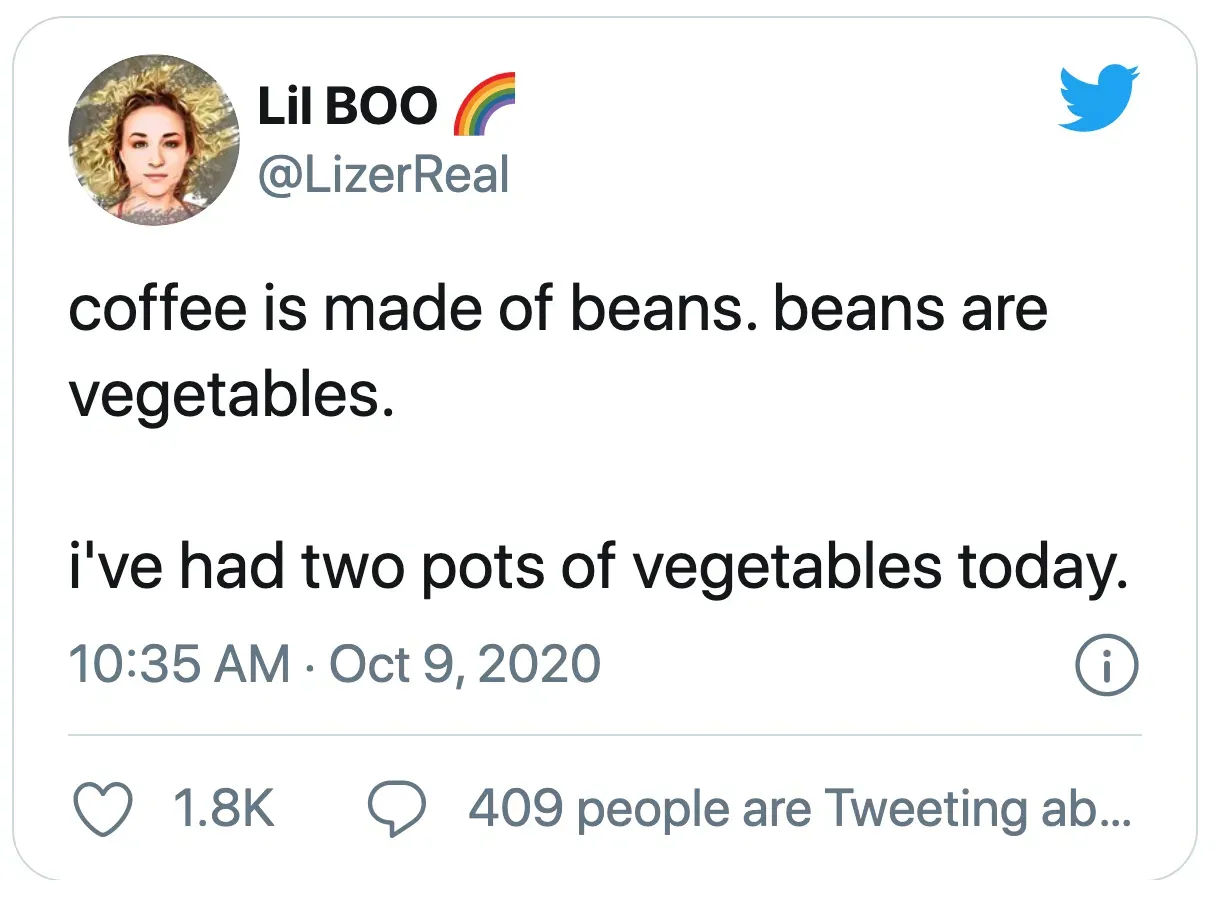Viewport: 1216px width, 902px height.
Task: Open the 409 people are Tweeting link
Action: [798, 808]
